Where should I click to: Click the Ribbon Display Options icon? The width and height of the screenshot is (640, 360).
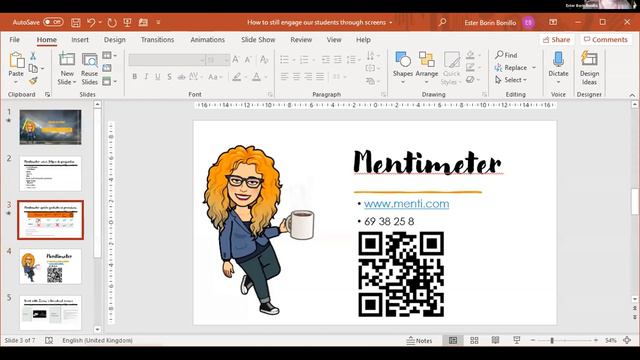pyautogui.click(x=553, y=22)
